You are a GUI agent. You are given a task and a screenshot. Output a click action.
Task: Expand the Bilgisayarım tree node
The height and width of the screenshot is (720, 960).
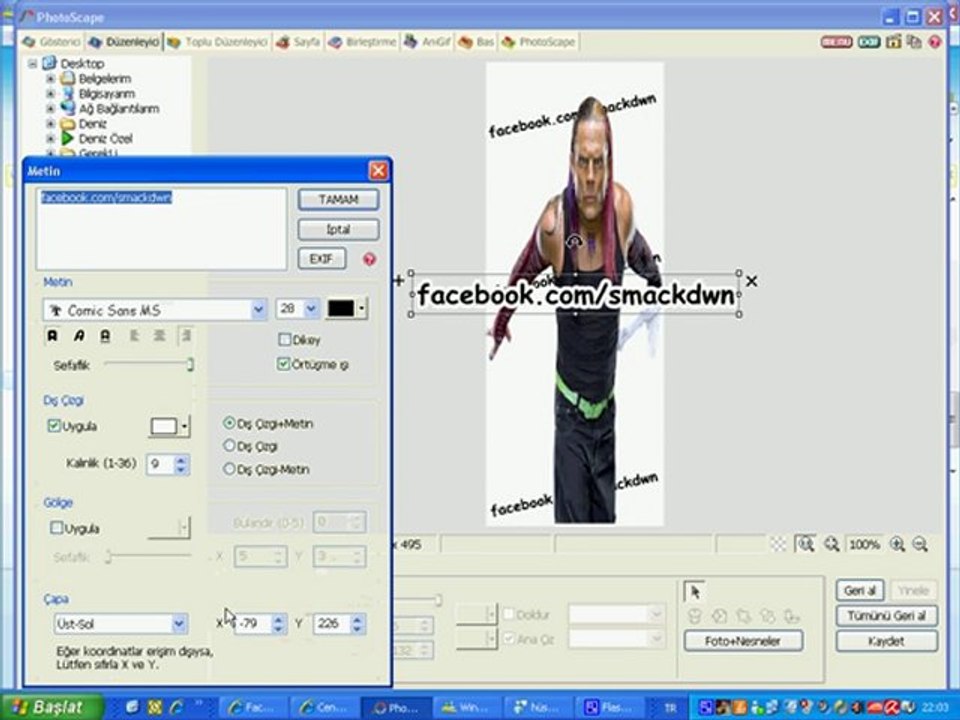(x=50, y=94)
